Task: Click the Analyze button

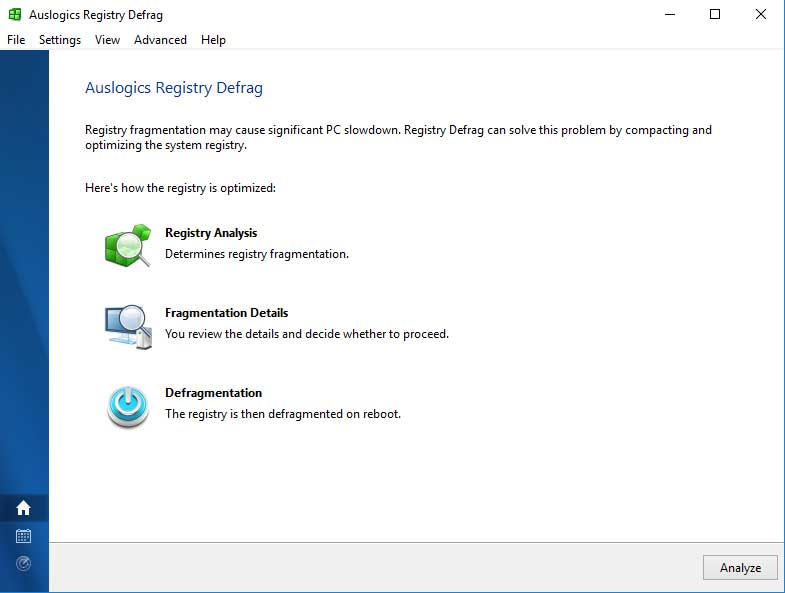Action: (x=740, y=567)
